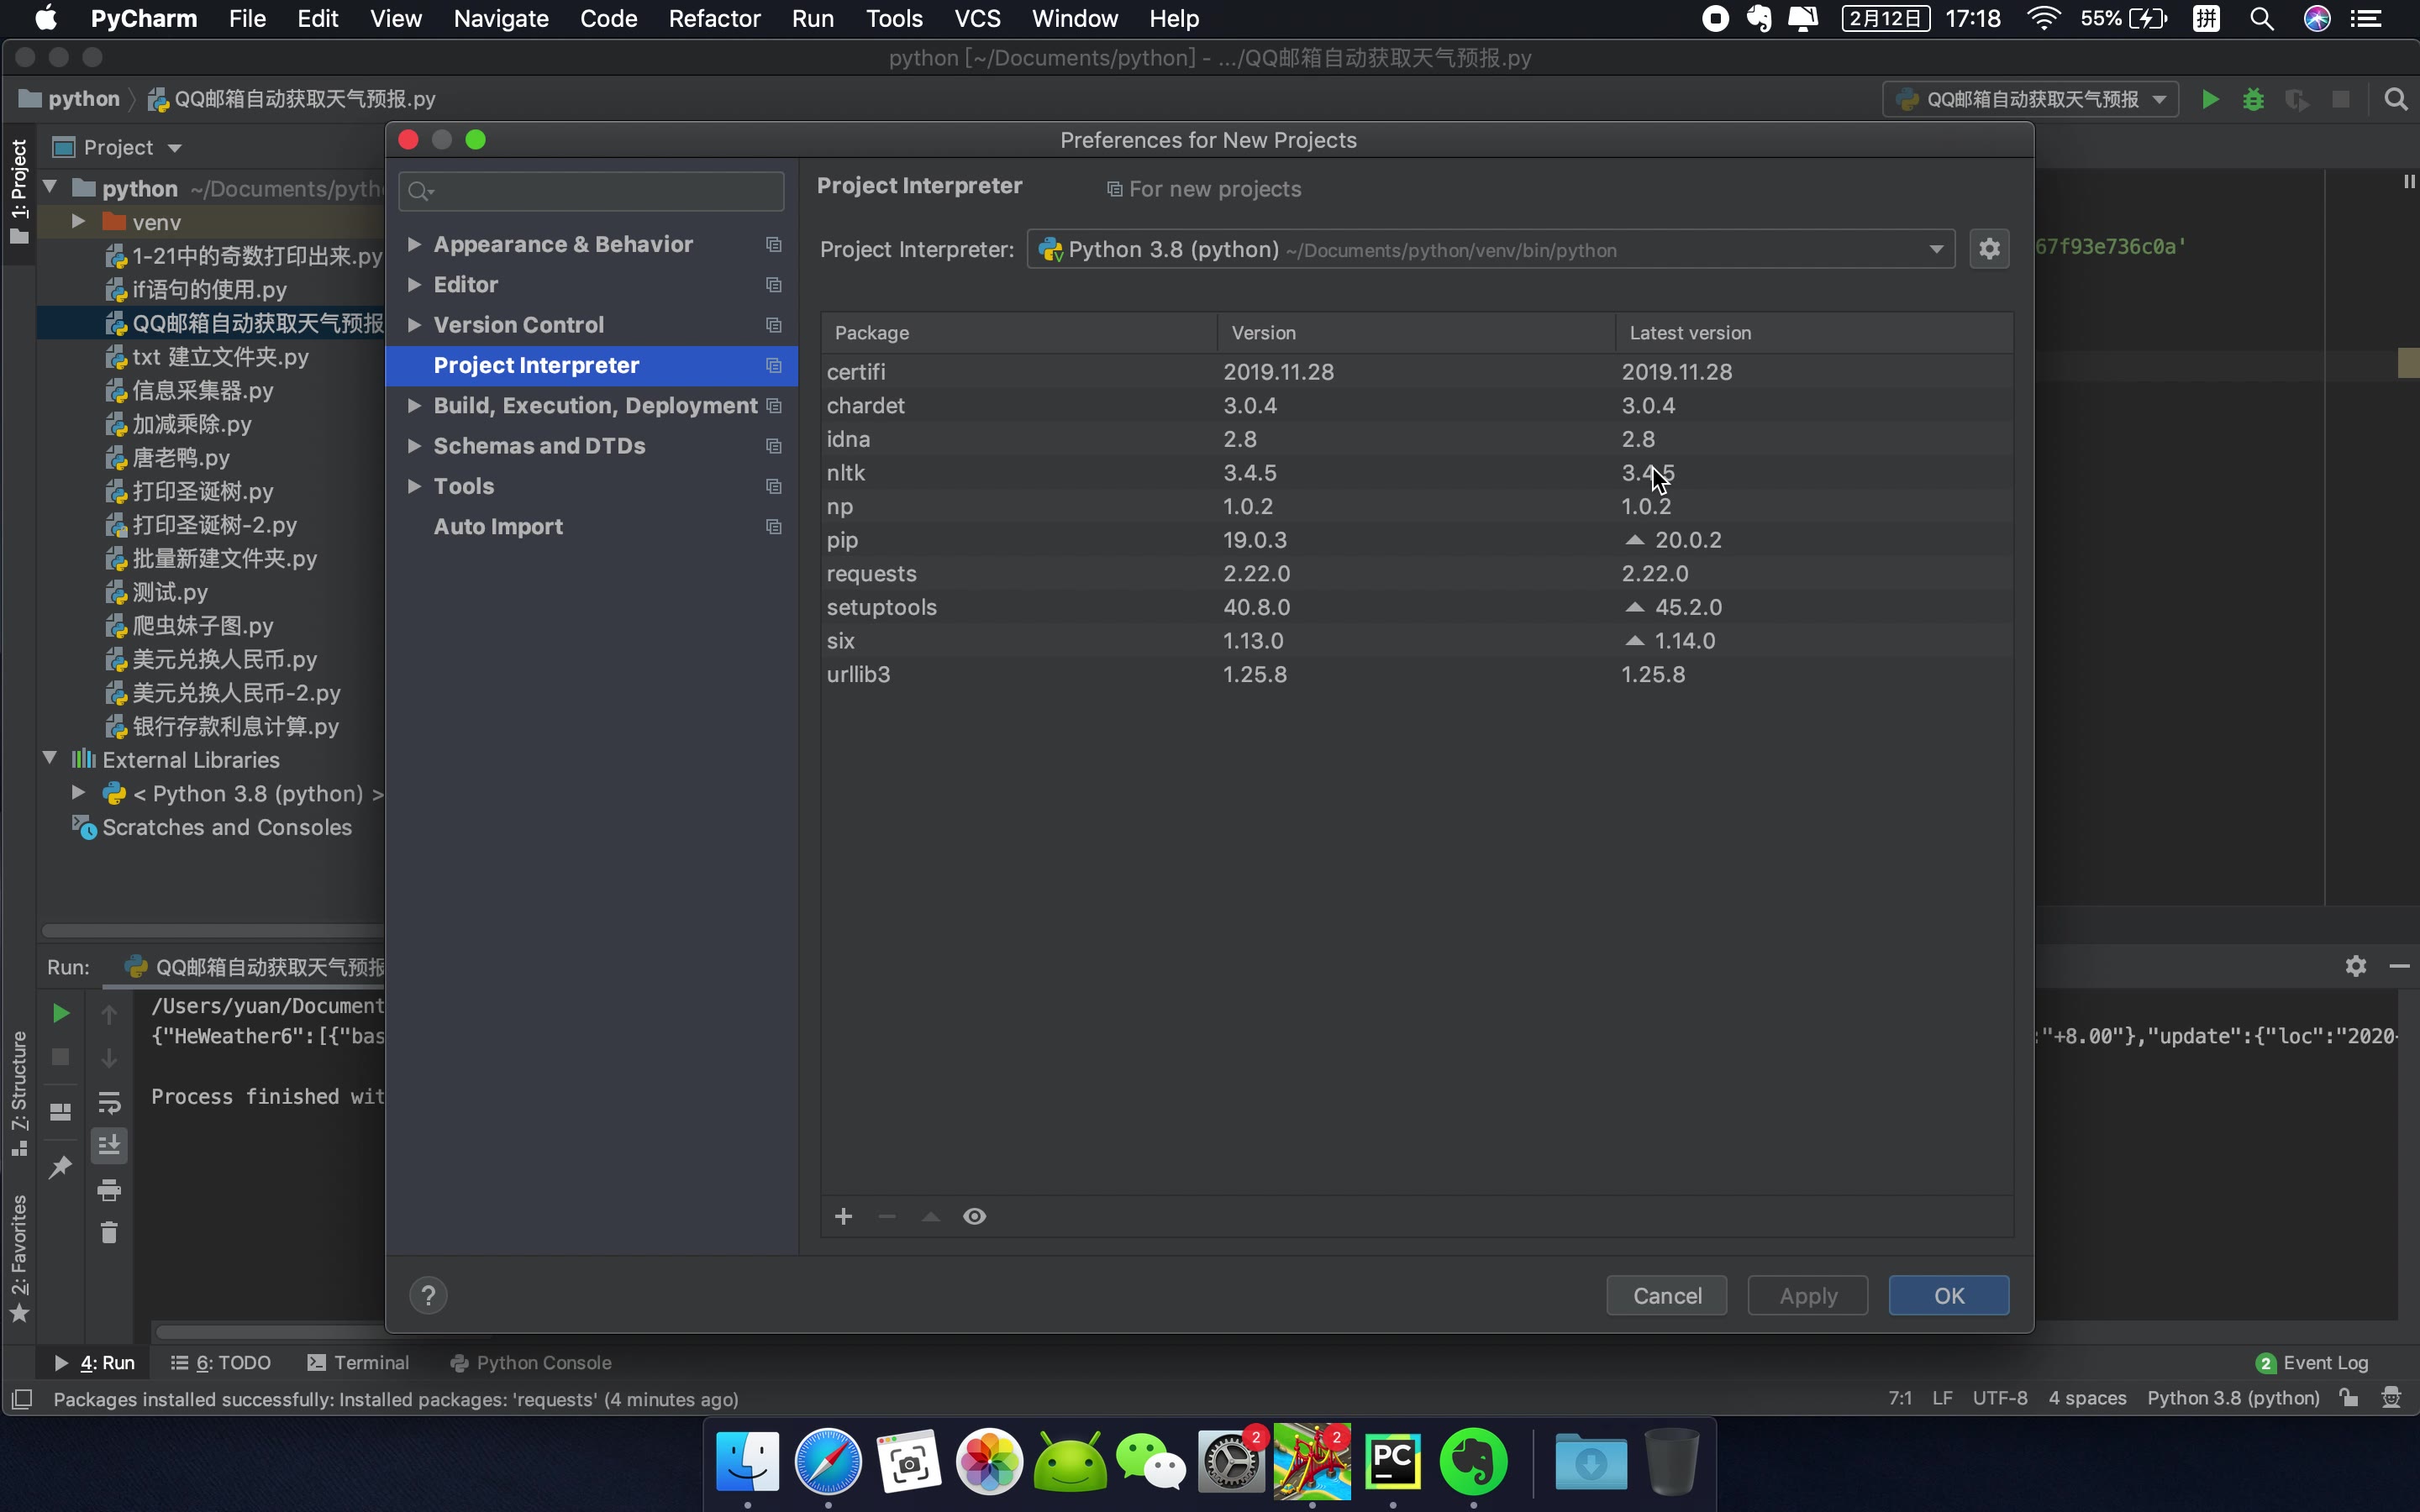Expand the venv folder

click(78, 221)
